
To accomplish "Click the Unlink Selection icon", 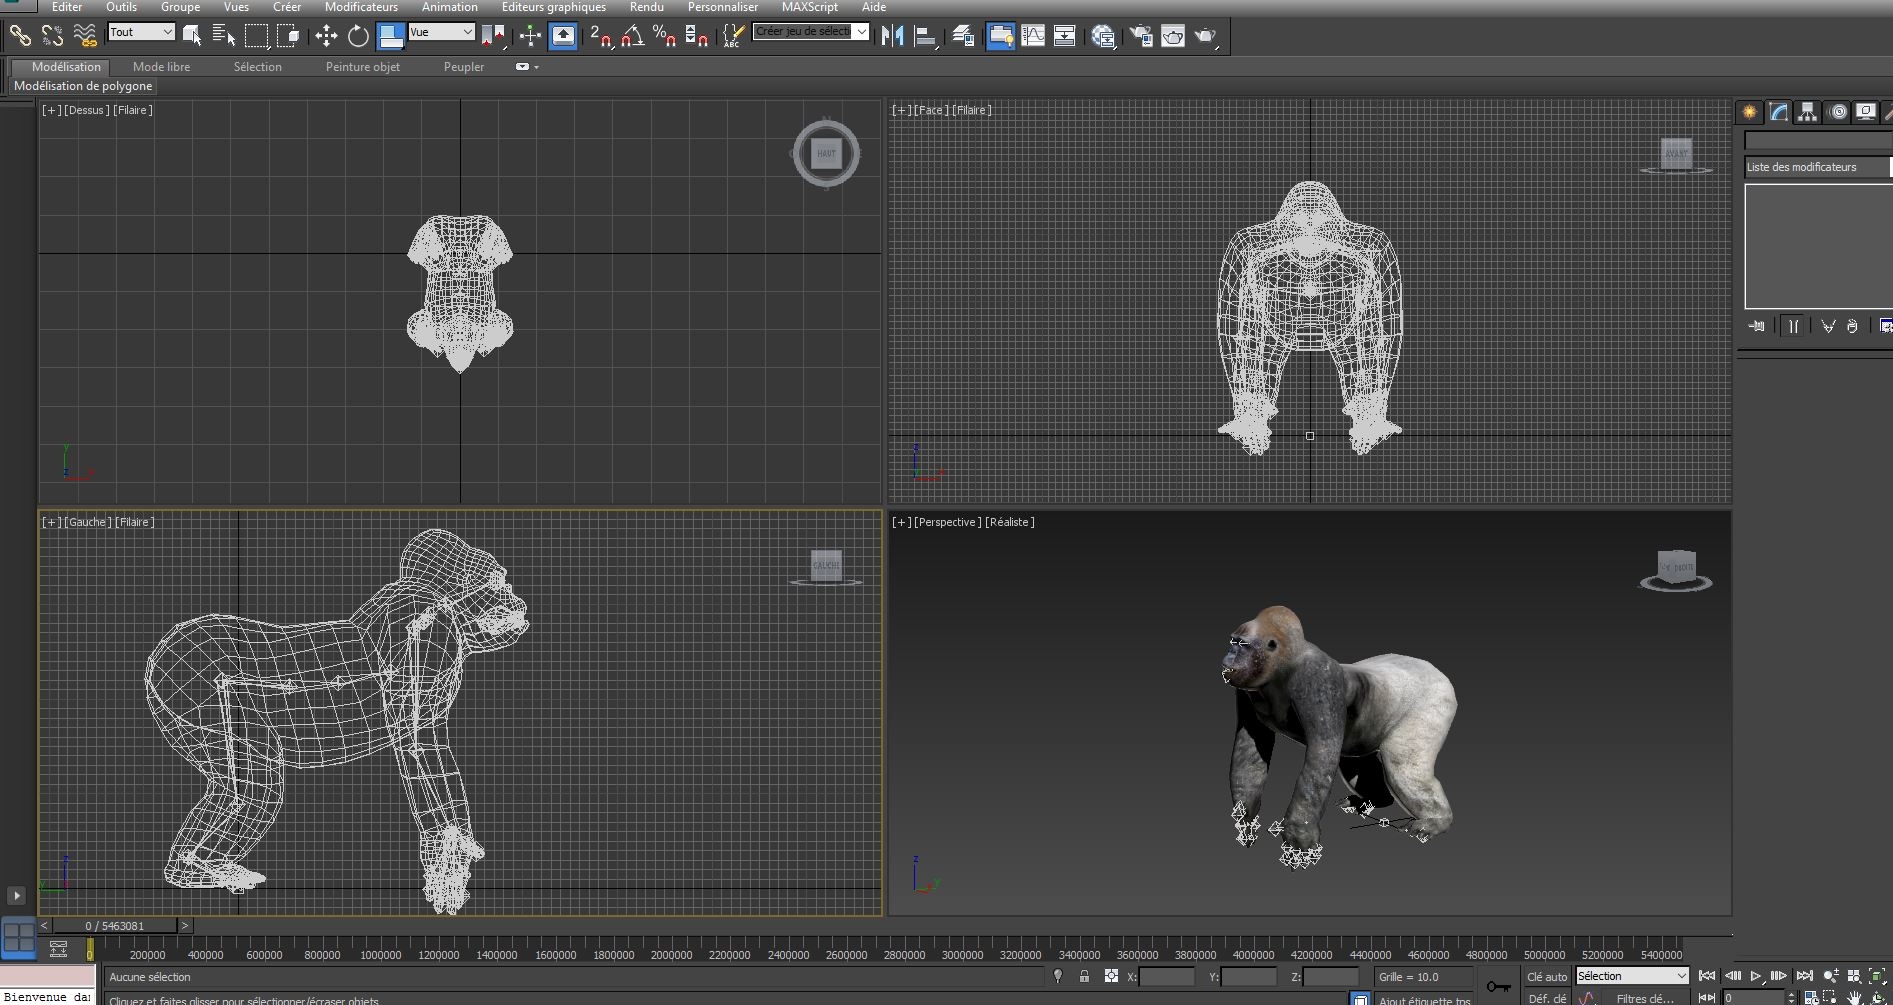I will (52, 36).
